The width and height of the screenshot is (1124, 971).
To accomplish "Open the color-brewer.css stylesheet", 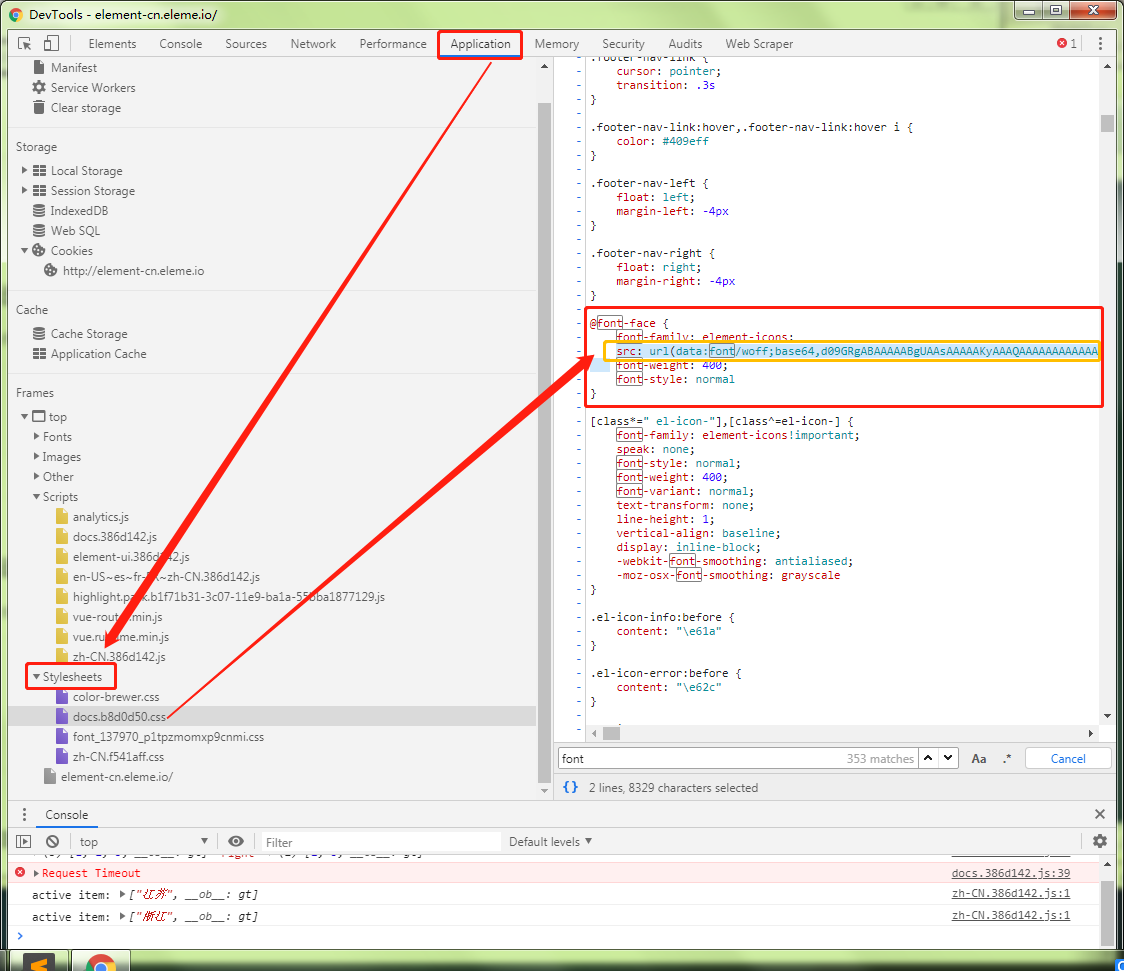I will (x=116, y=697).
